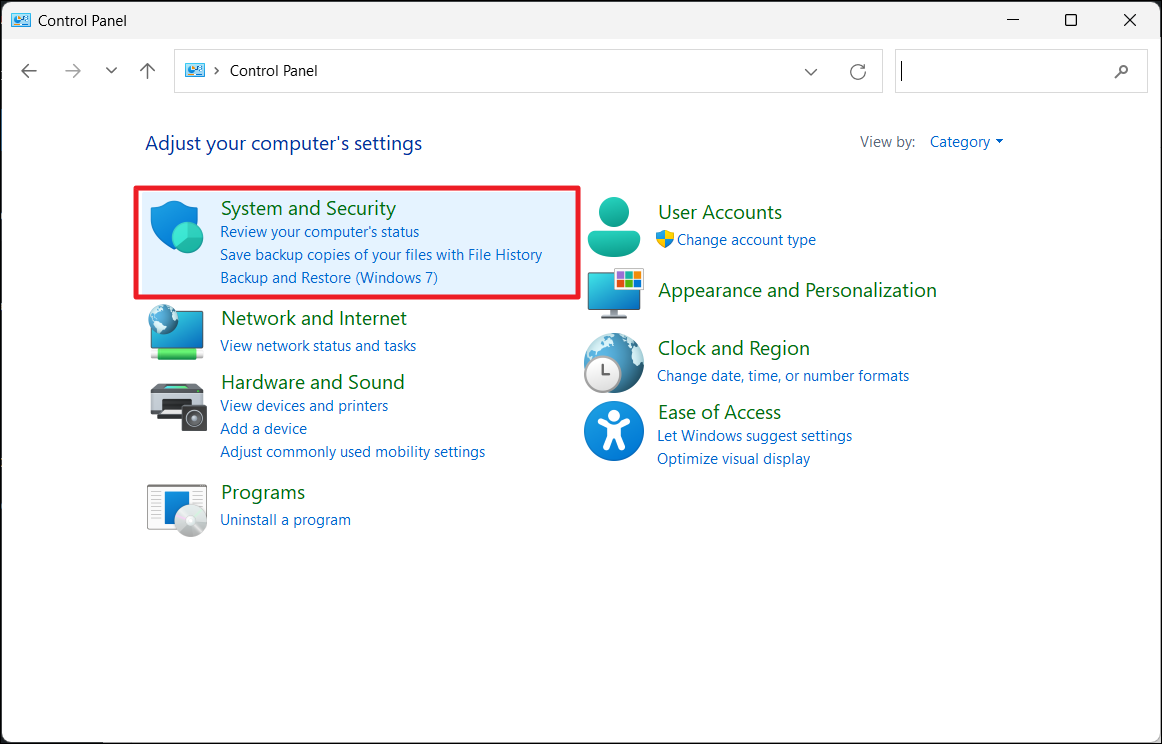Open Save backup copies with File History
The width and height of the screenshot is (1162, 744).
pyautogui.click(x=381, y=255)
